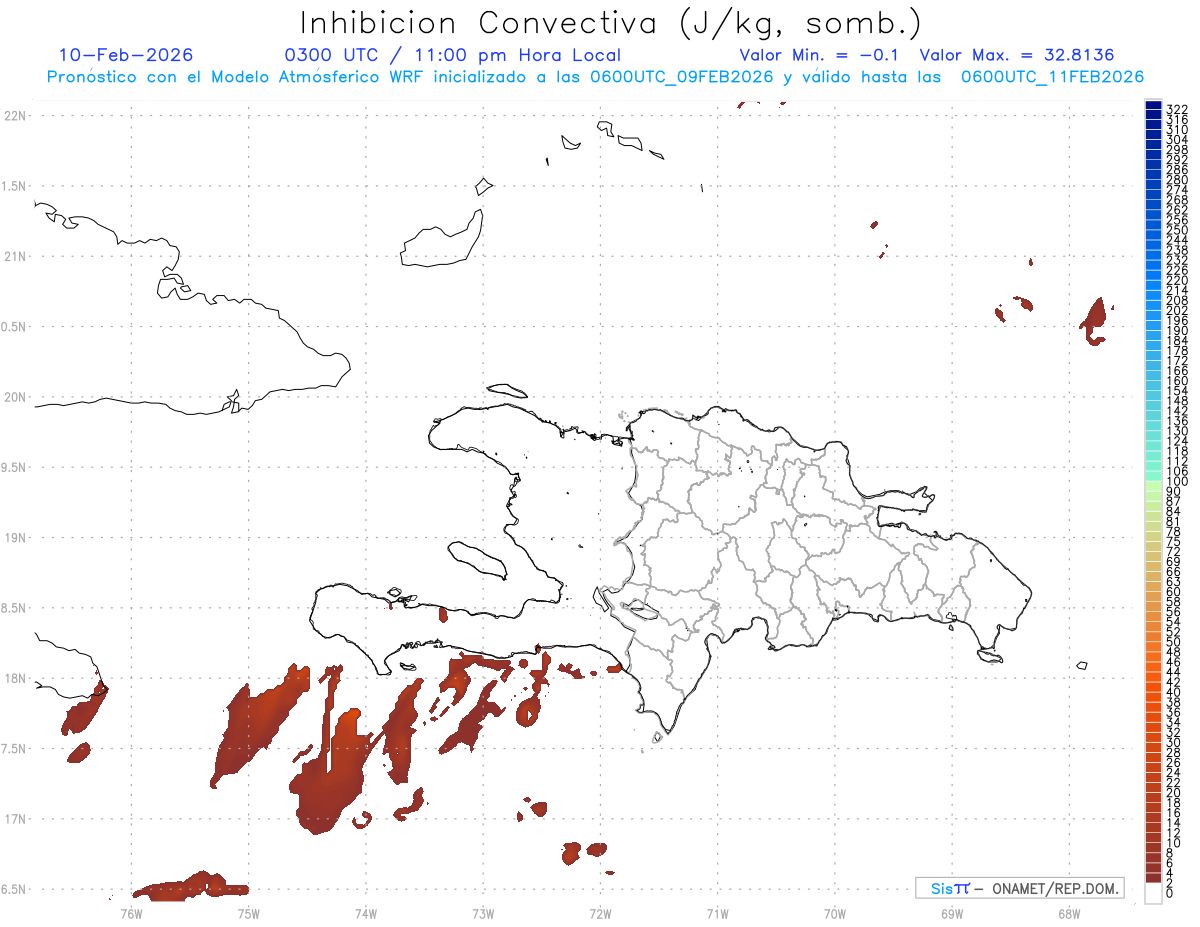
Task: Click the '75W' longitude label
Action: click(249, 913)
